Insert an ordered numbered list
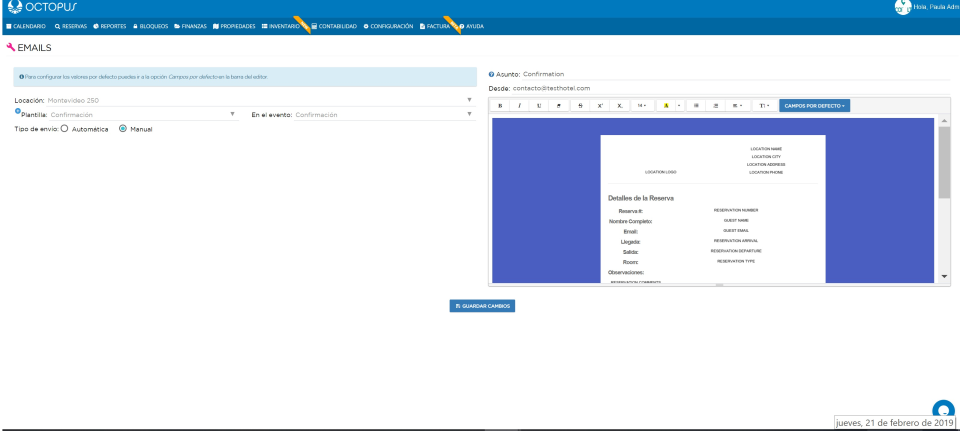 tap(716, 105)
